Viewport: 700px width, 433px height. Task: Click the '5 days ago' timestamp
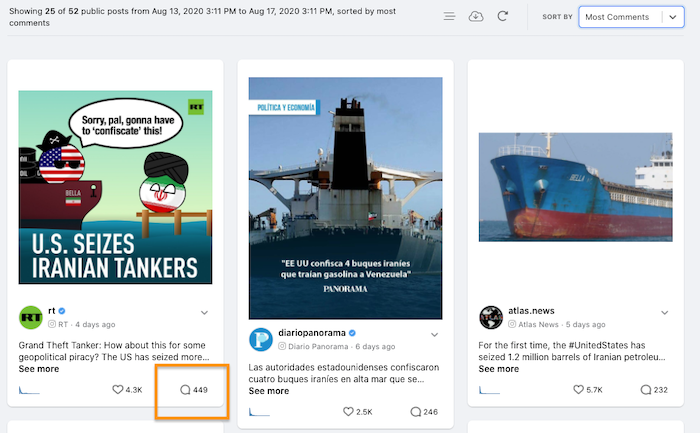click(585, 325)
